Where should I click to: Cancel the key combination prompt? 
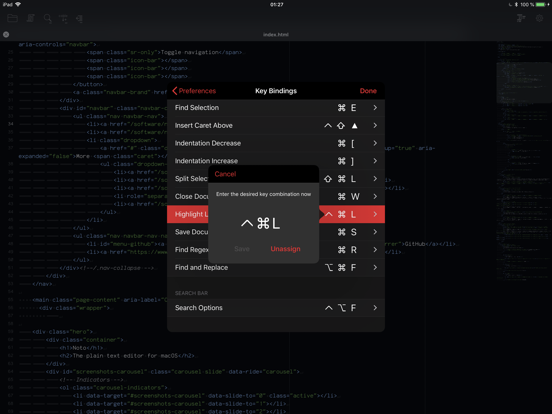pos(225,174)
